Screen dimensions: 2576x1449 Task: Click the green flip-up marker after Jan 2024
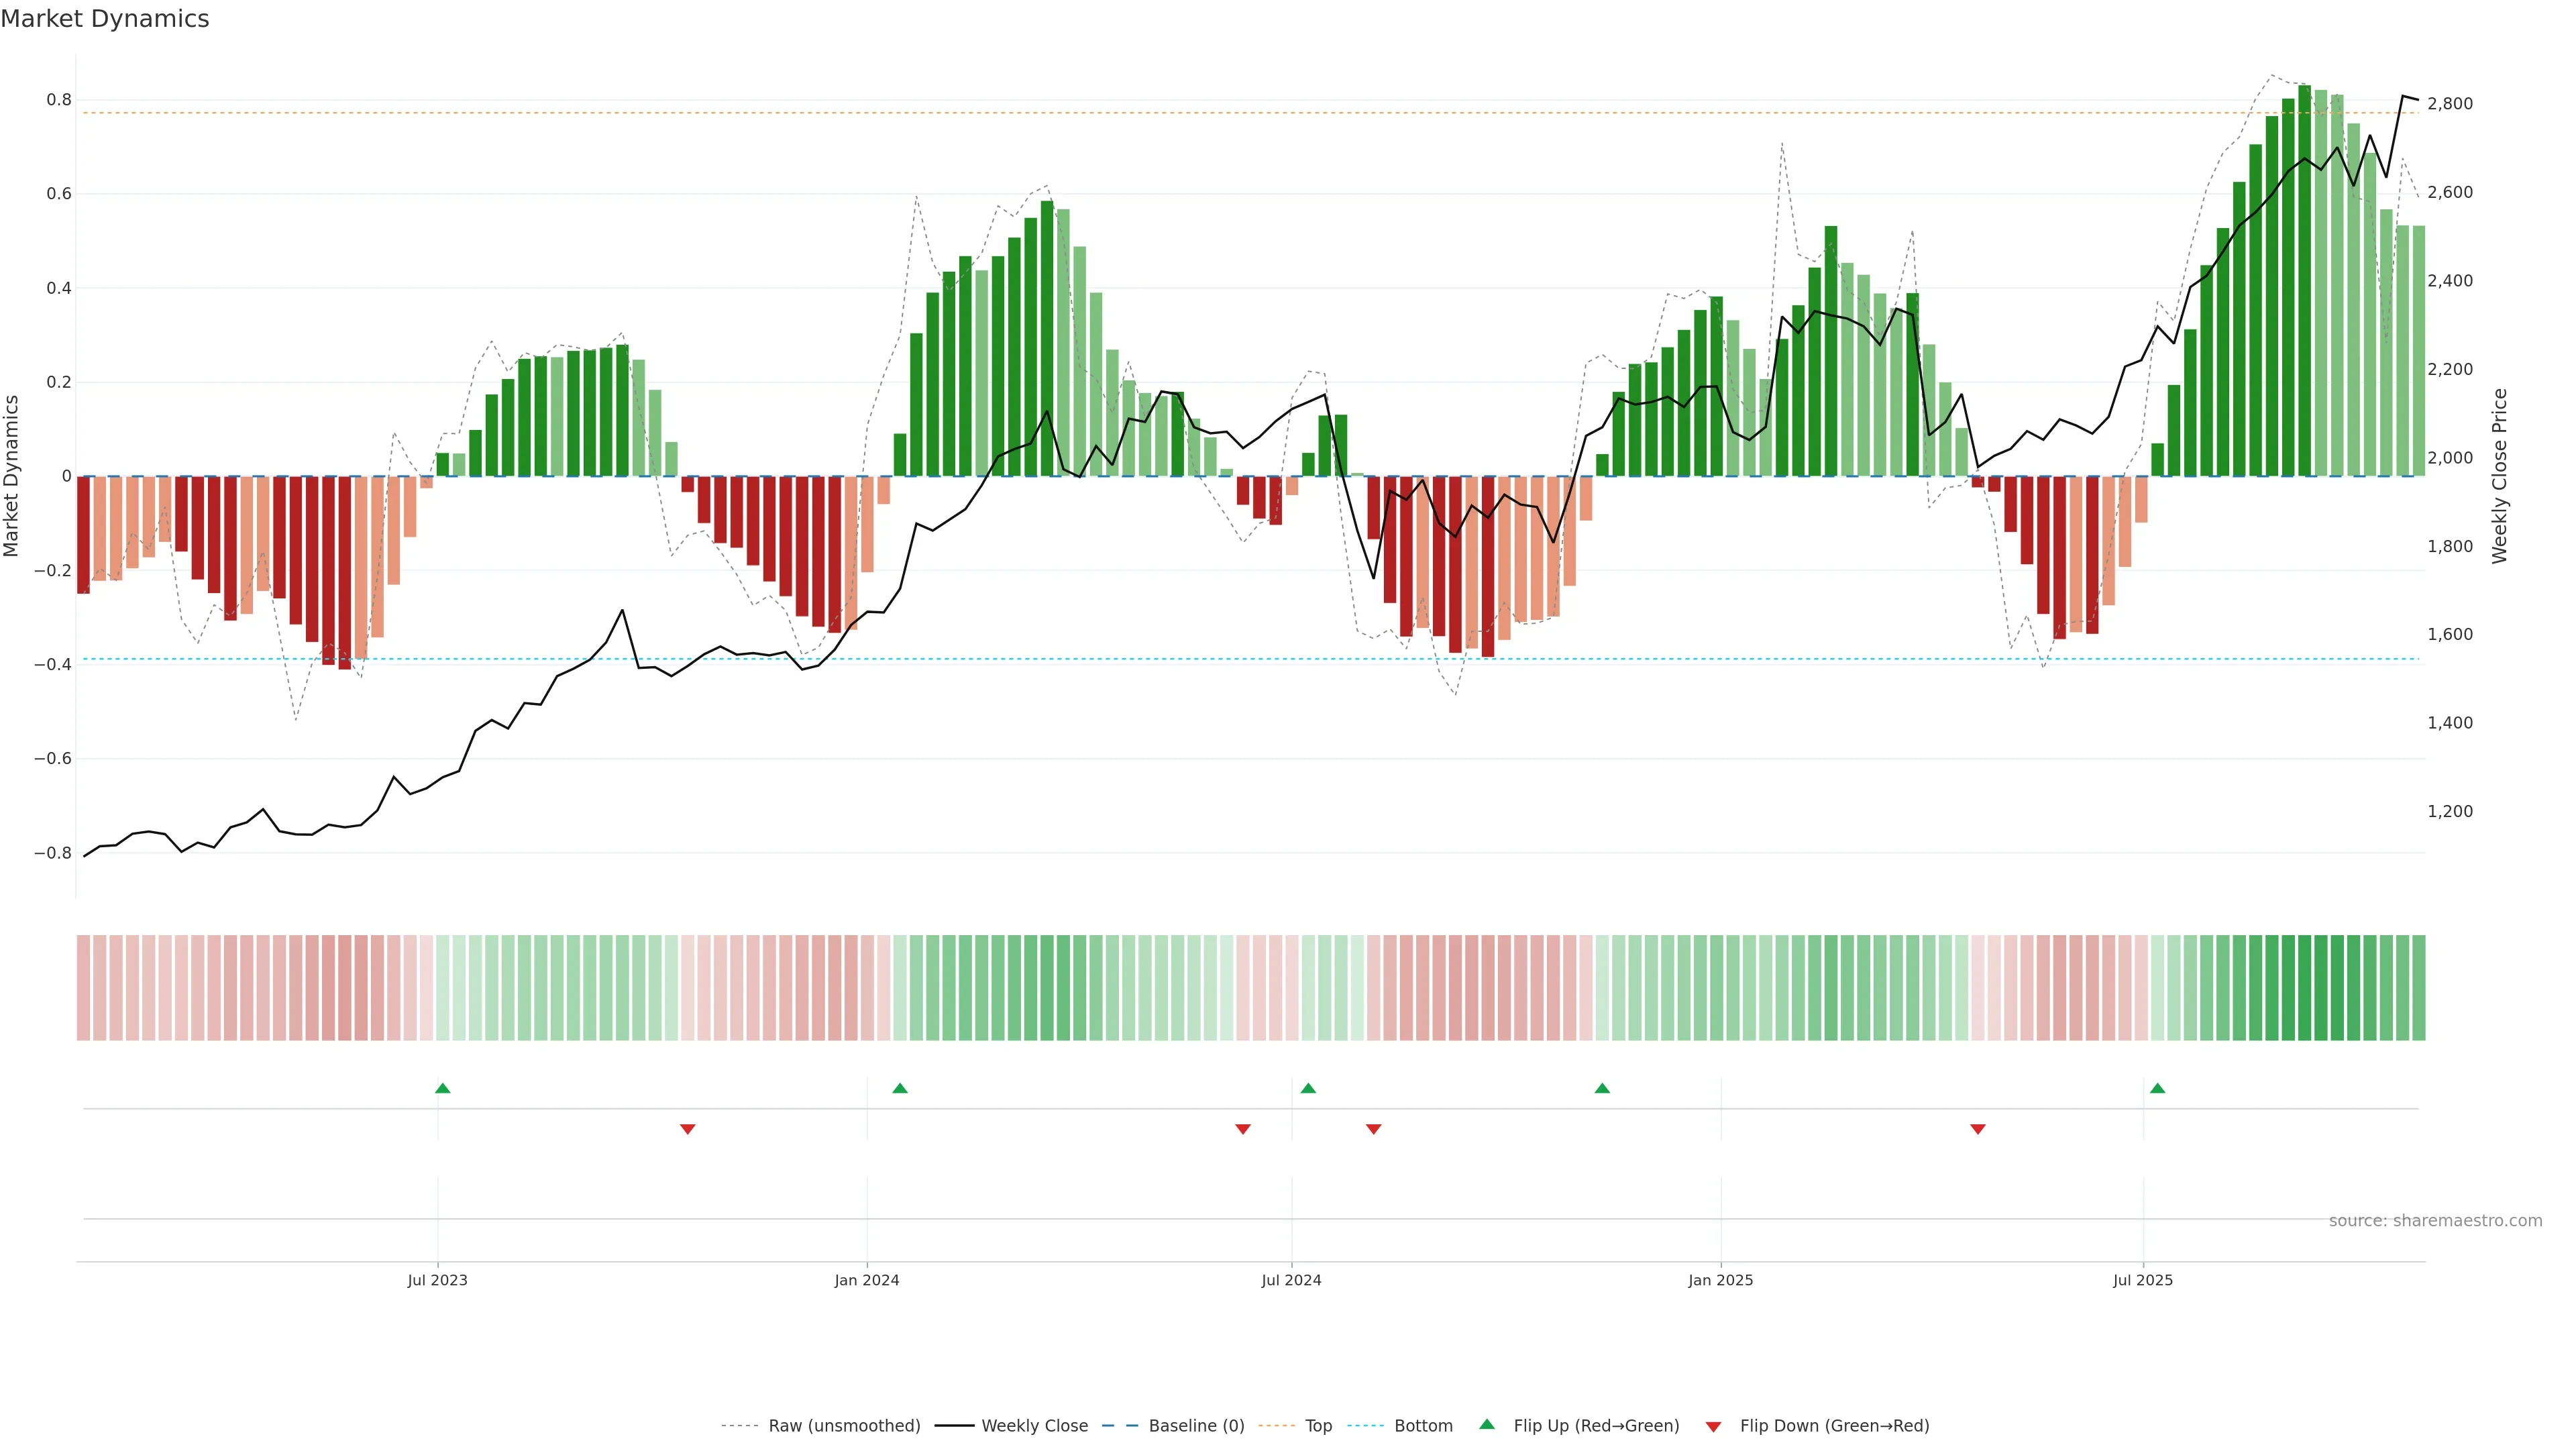click(900, 1088)
